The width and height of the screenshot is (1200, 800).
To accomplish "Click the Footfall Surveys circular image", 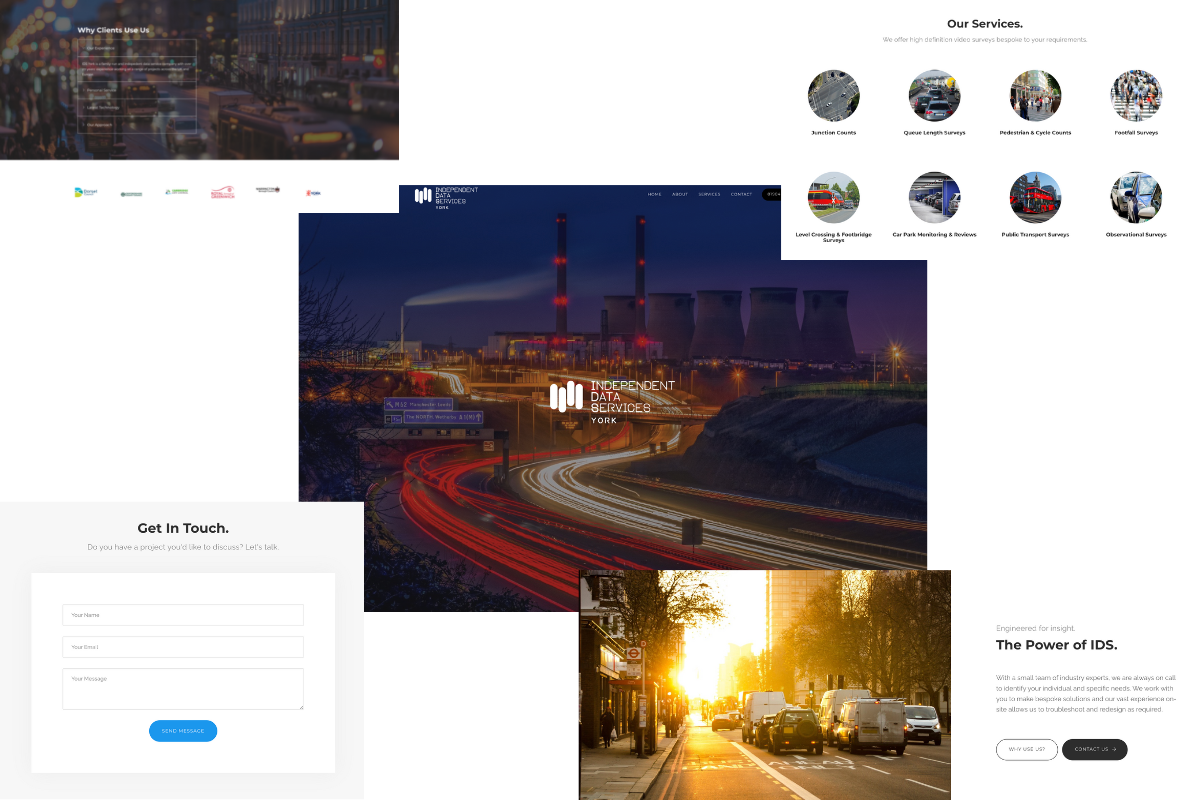I will click(x=1136, y=96).
